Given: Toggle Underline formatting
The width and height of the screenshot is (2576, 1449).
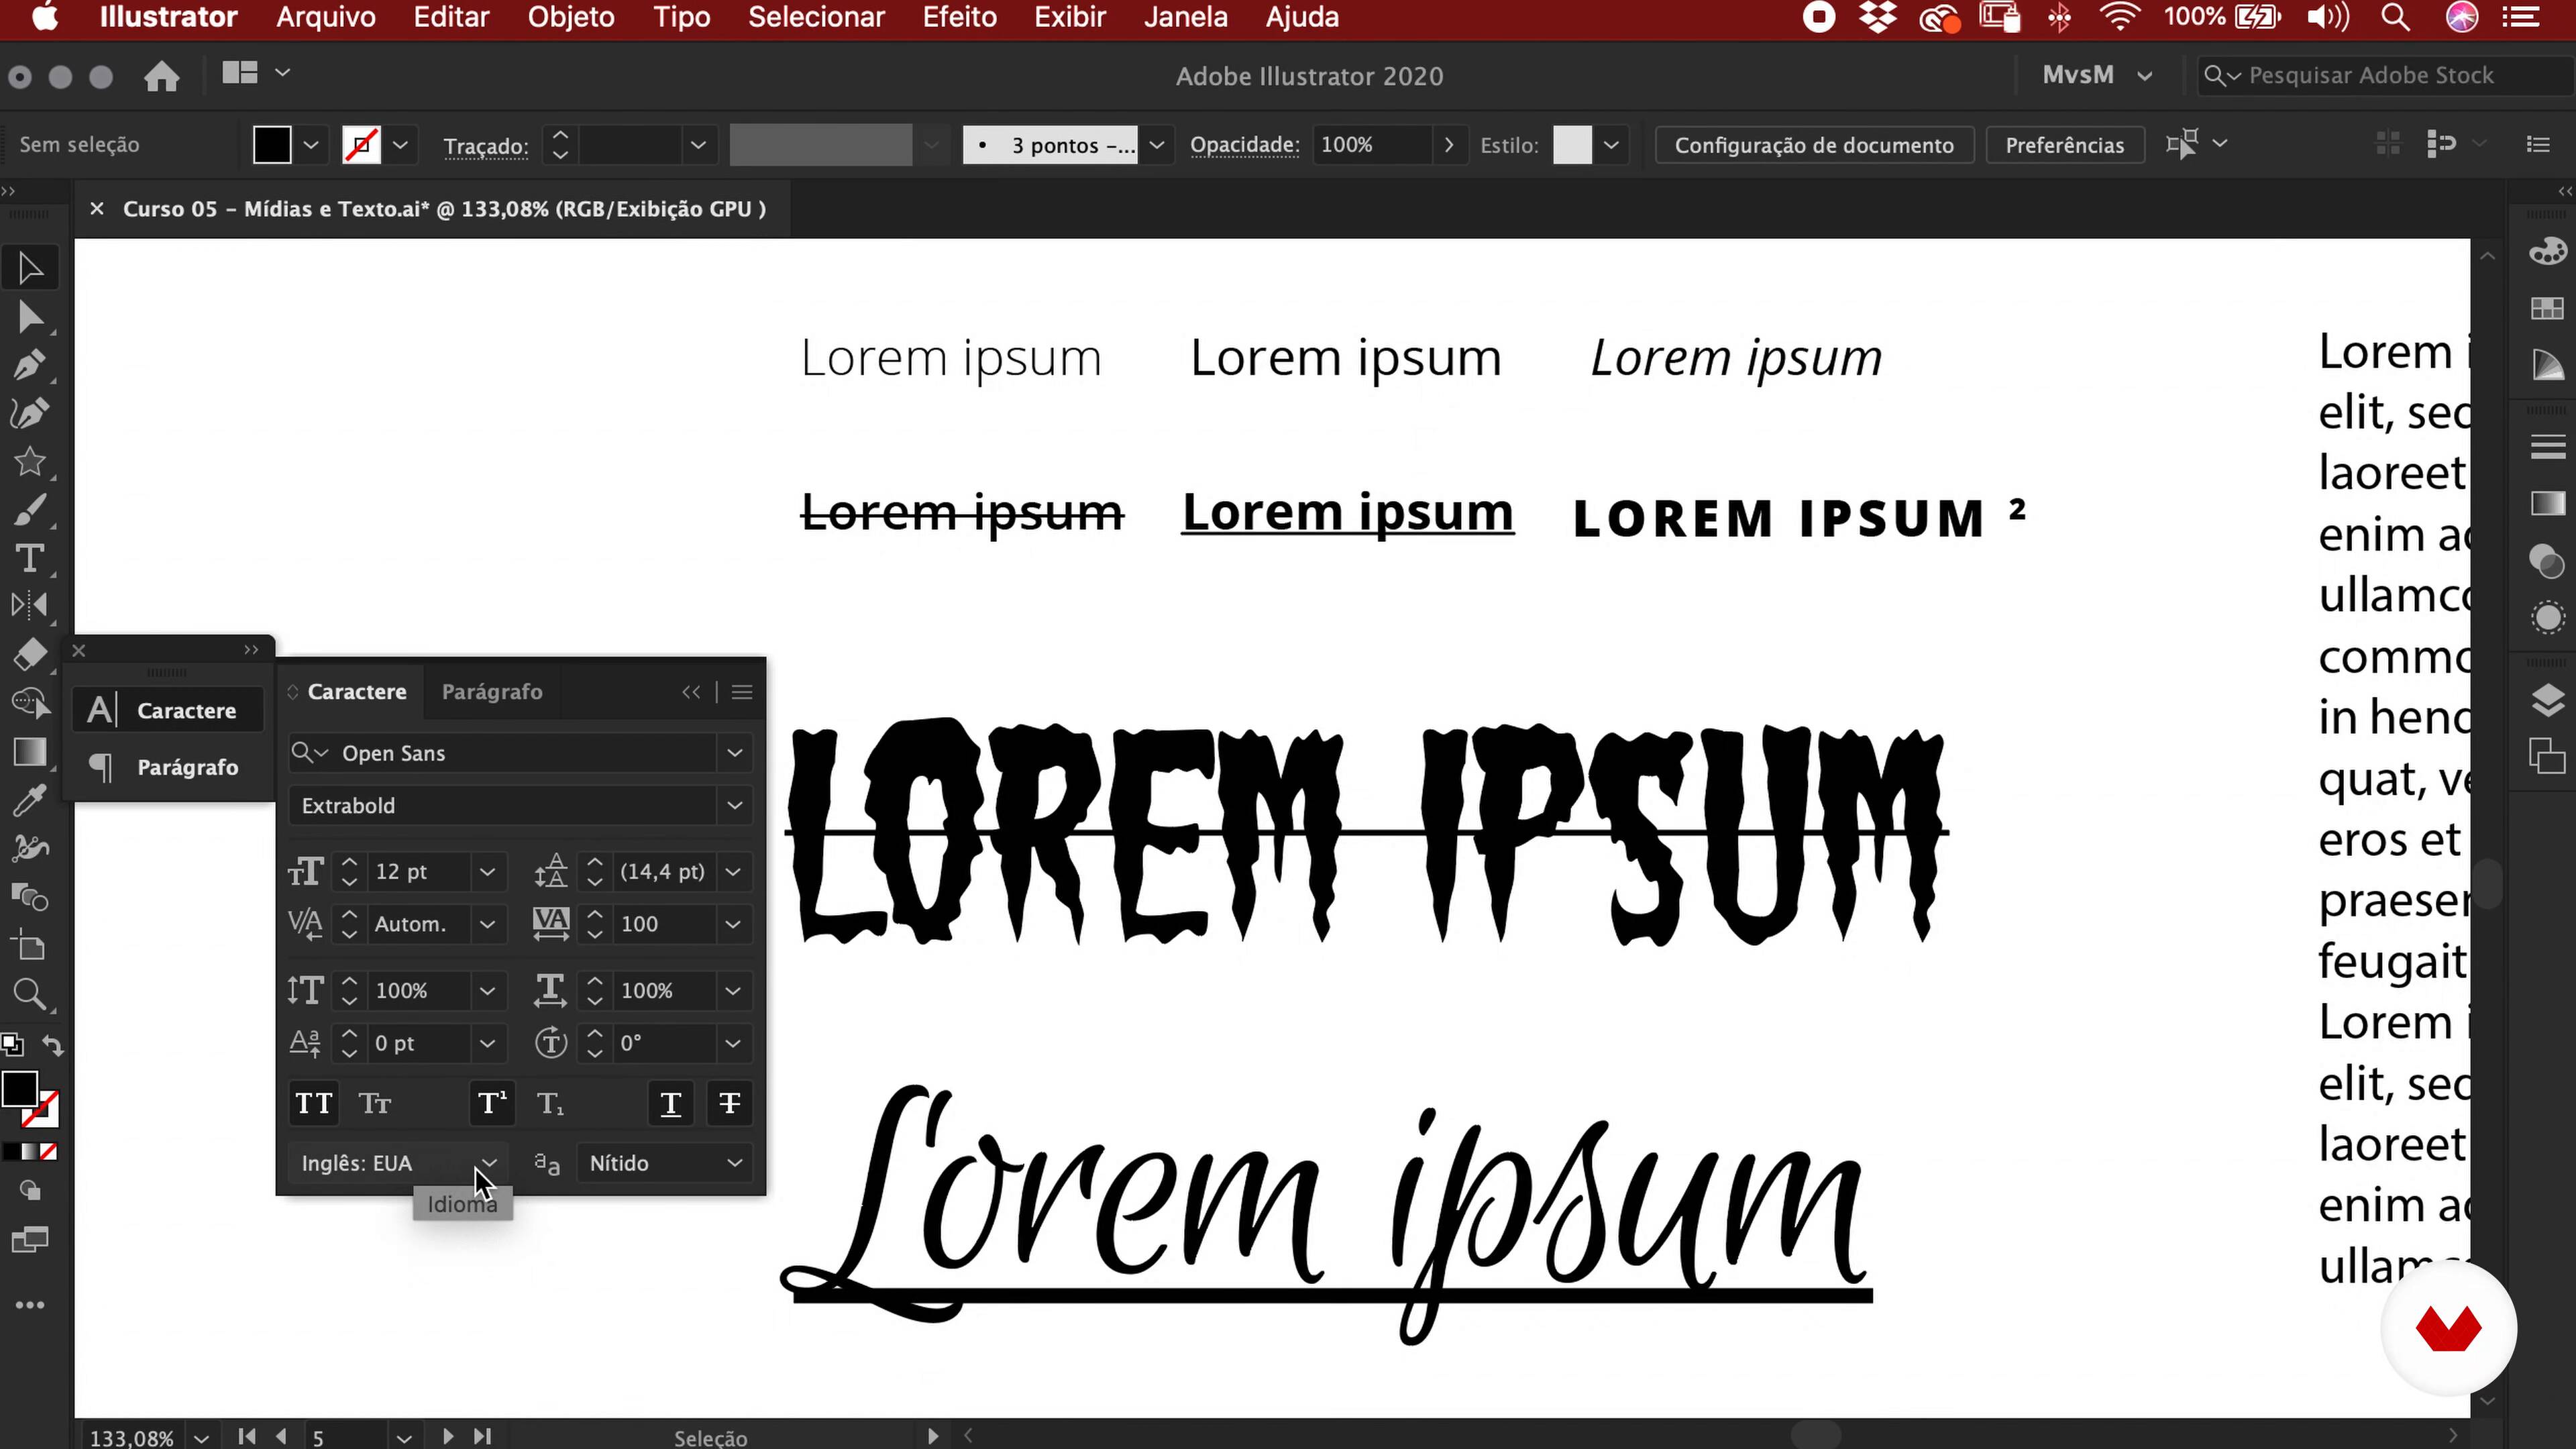Looking at the screenshot, I should 671,1104.
